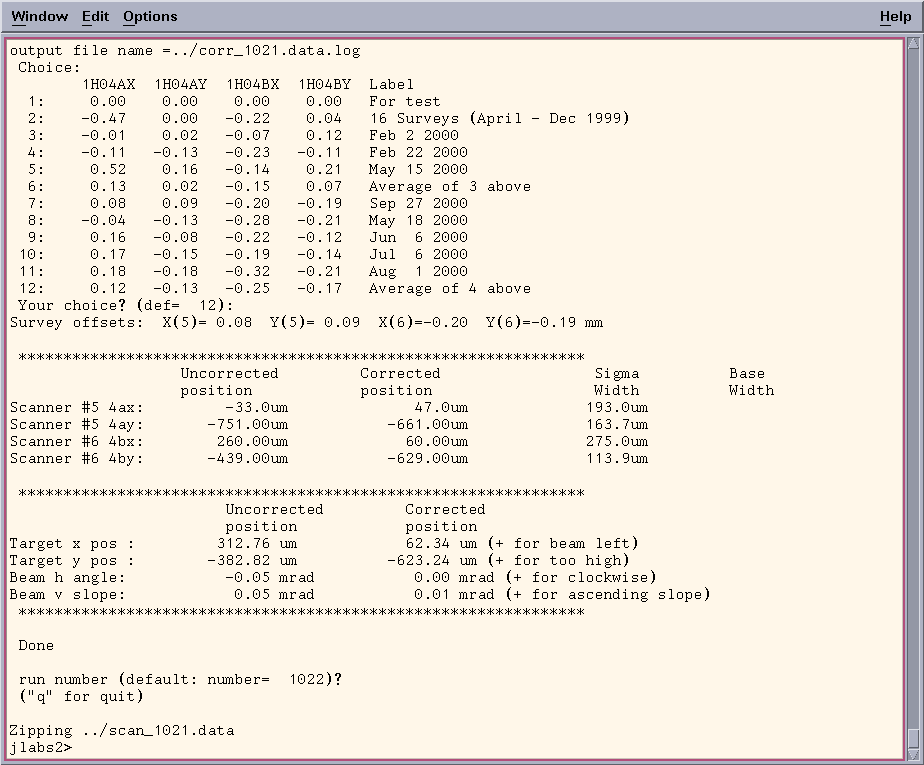Screen dimensions: 924x765
Task: Click the output file name corr_1021.data.log
Action: coord(279,51)
